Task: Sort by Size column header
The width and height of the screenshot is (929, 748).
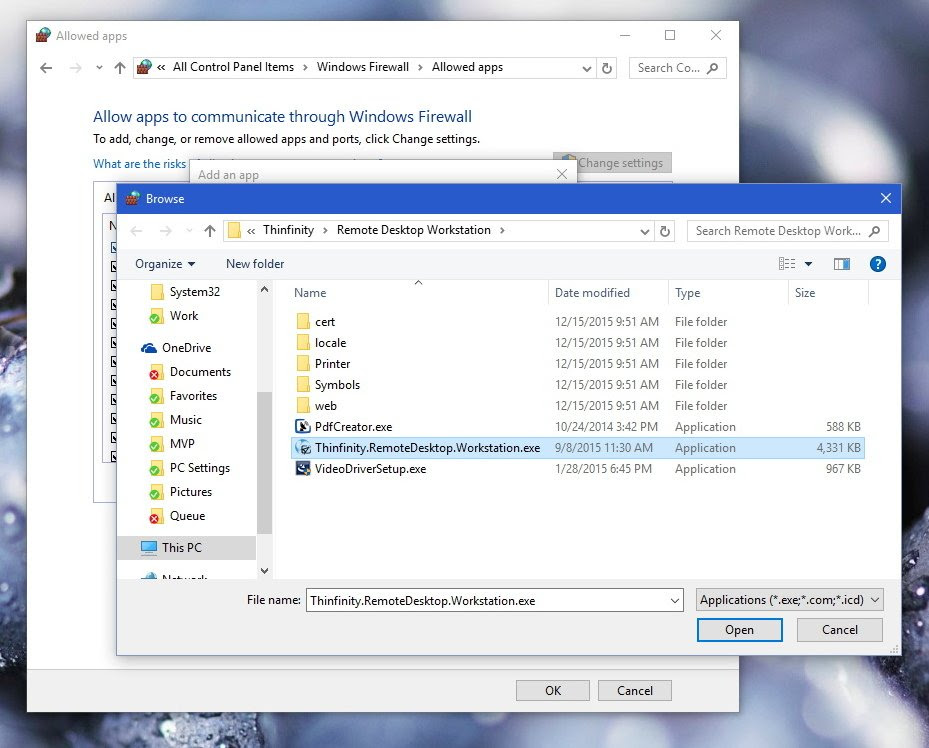Action: point(805,293)
